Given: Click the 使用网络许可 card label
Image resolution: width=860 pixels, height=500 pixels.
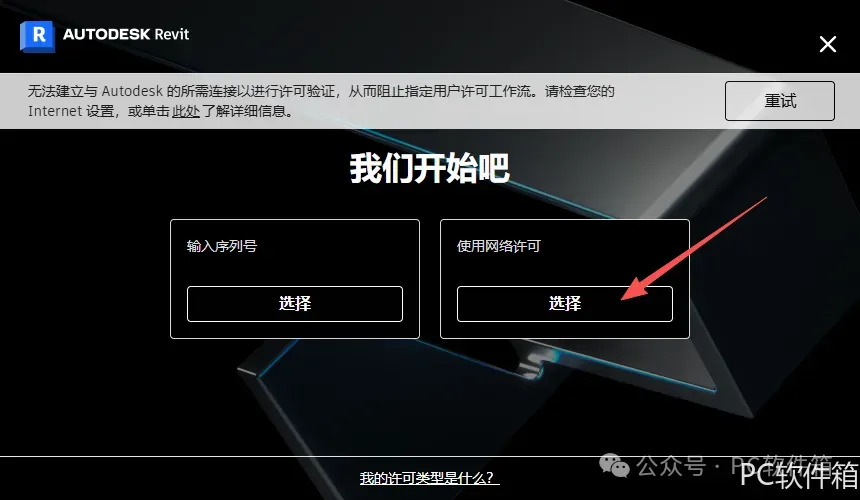Looking at the screenshot, I should point(499,246).
